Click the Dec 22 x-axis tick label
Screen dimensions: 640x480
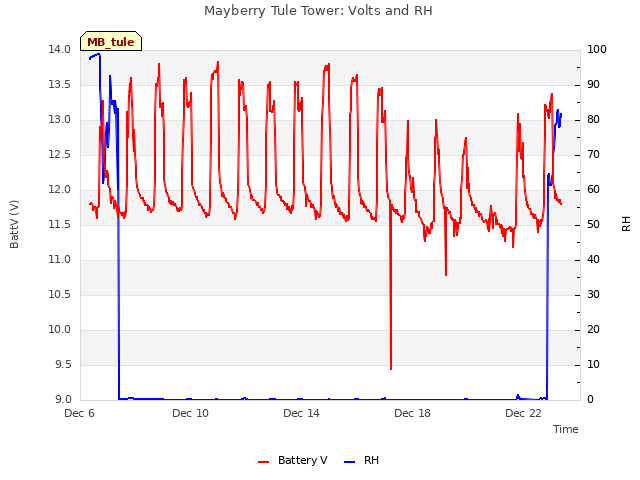pos(523,413)
